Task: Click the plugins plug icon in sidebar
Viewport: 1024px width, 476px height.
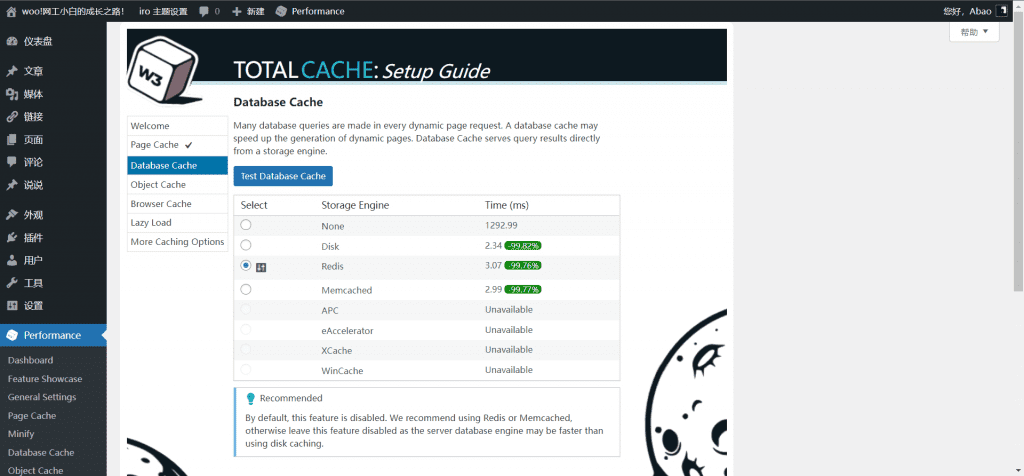Action: pos(12,238)
